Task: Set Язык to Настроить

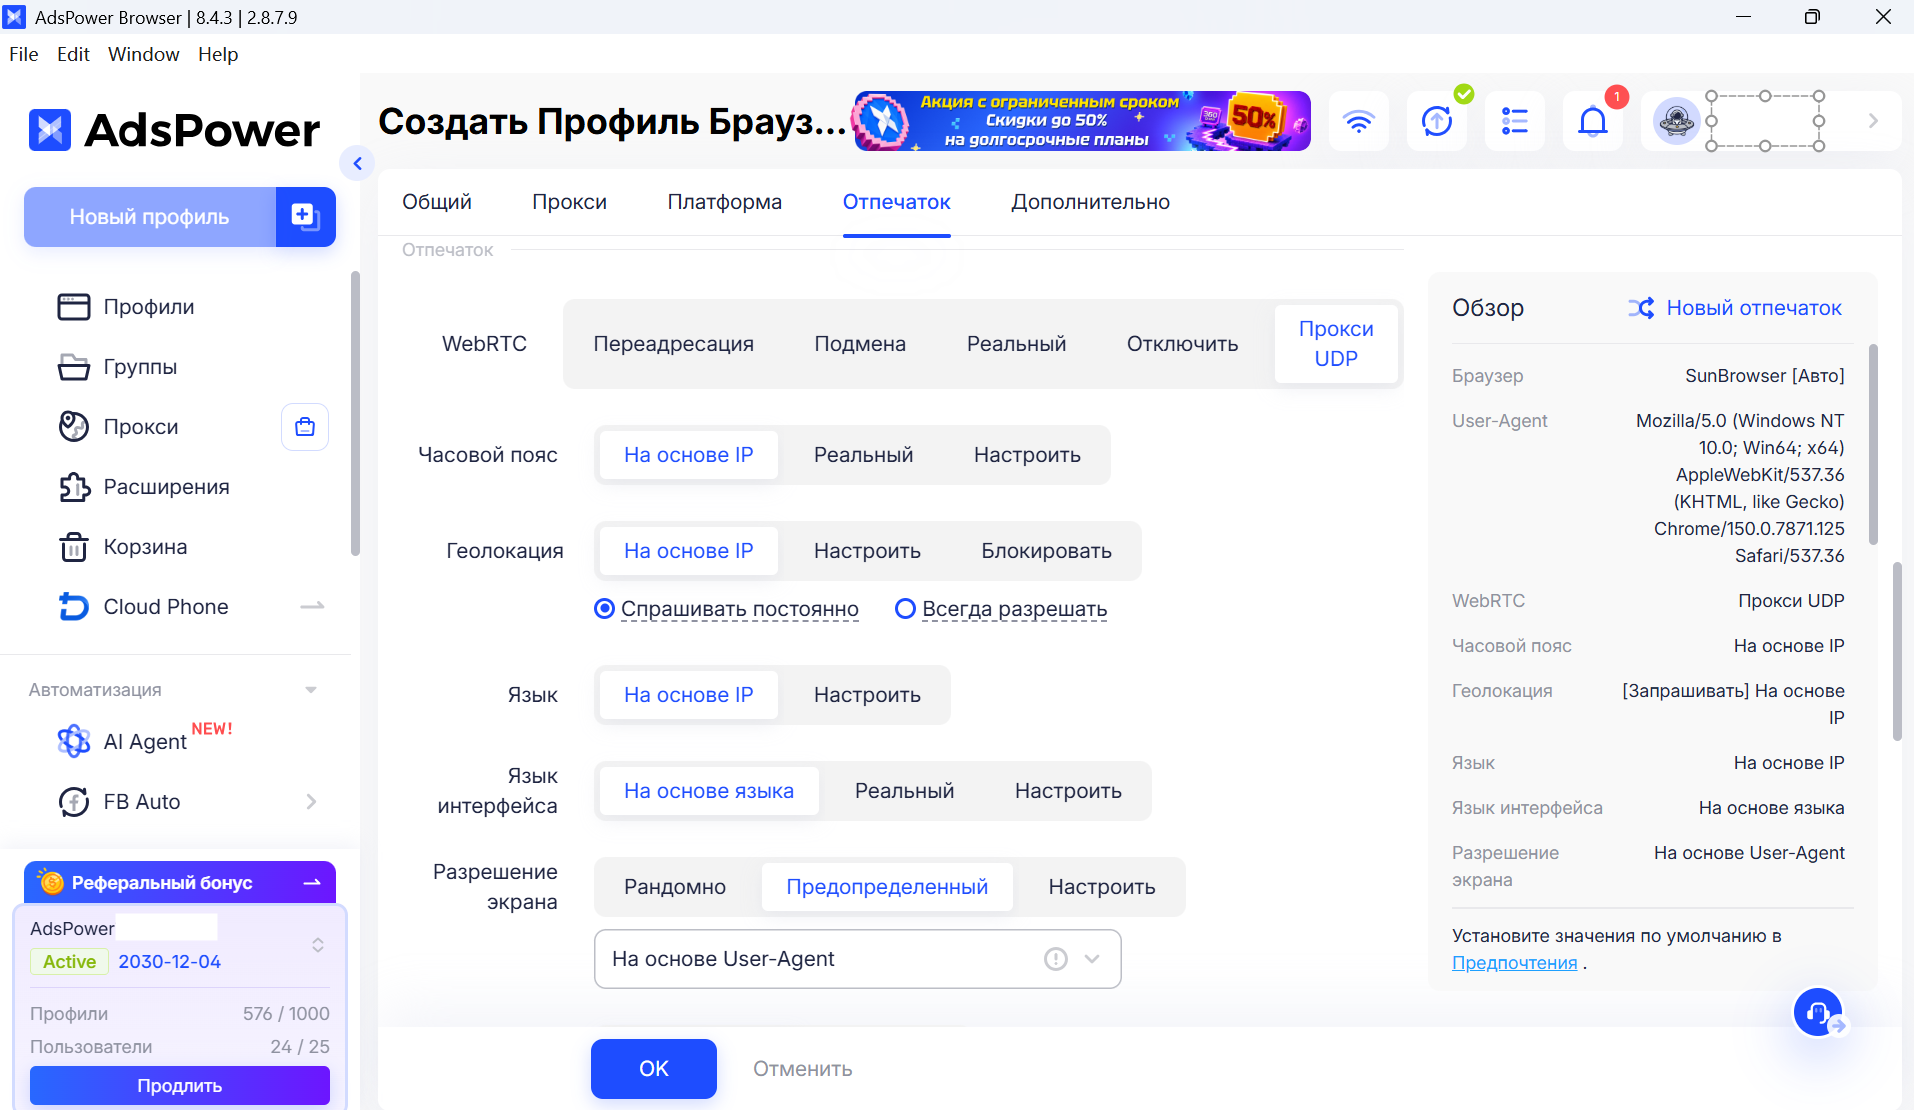Action: pyautogui.click(x=867, y=695)
